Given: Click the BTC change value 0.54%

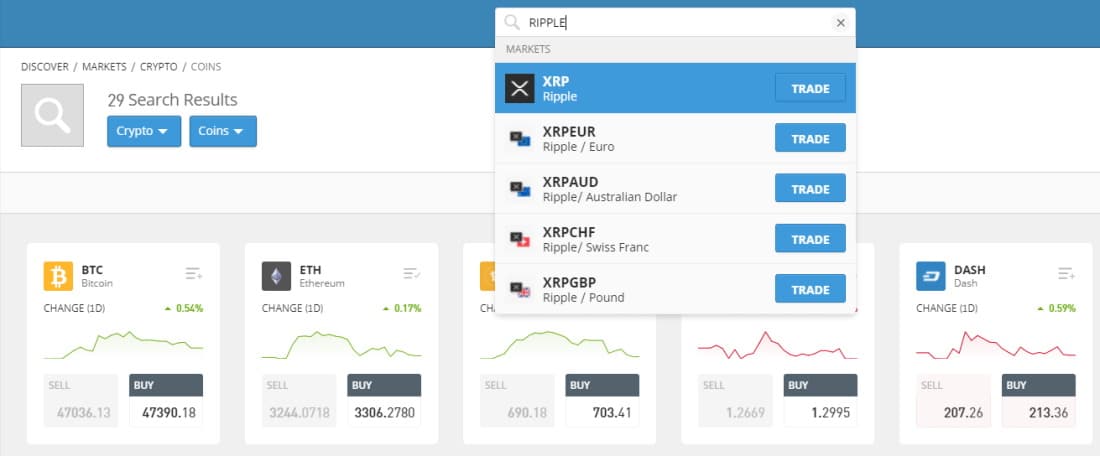Looking at the screenshot, I should [189, 308].
